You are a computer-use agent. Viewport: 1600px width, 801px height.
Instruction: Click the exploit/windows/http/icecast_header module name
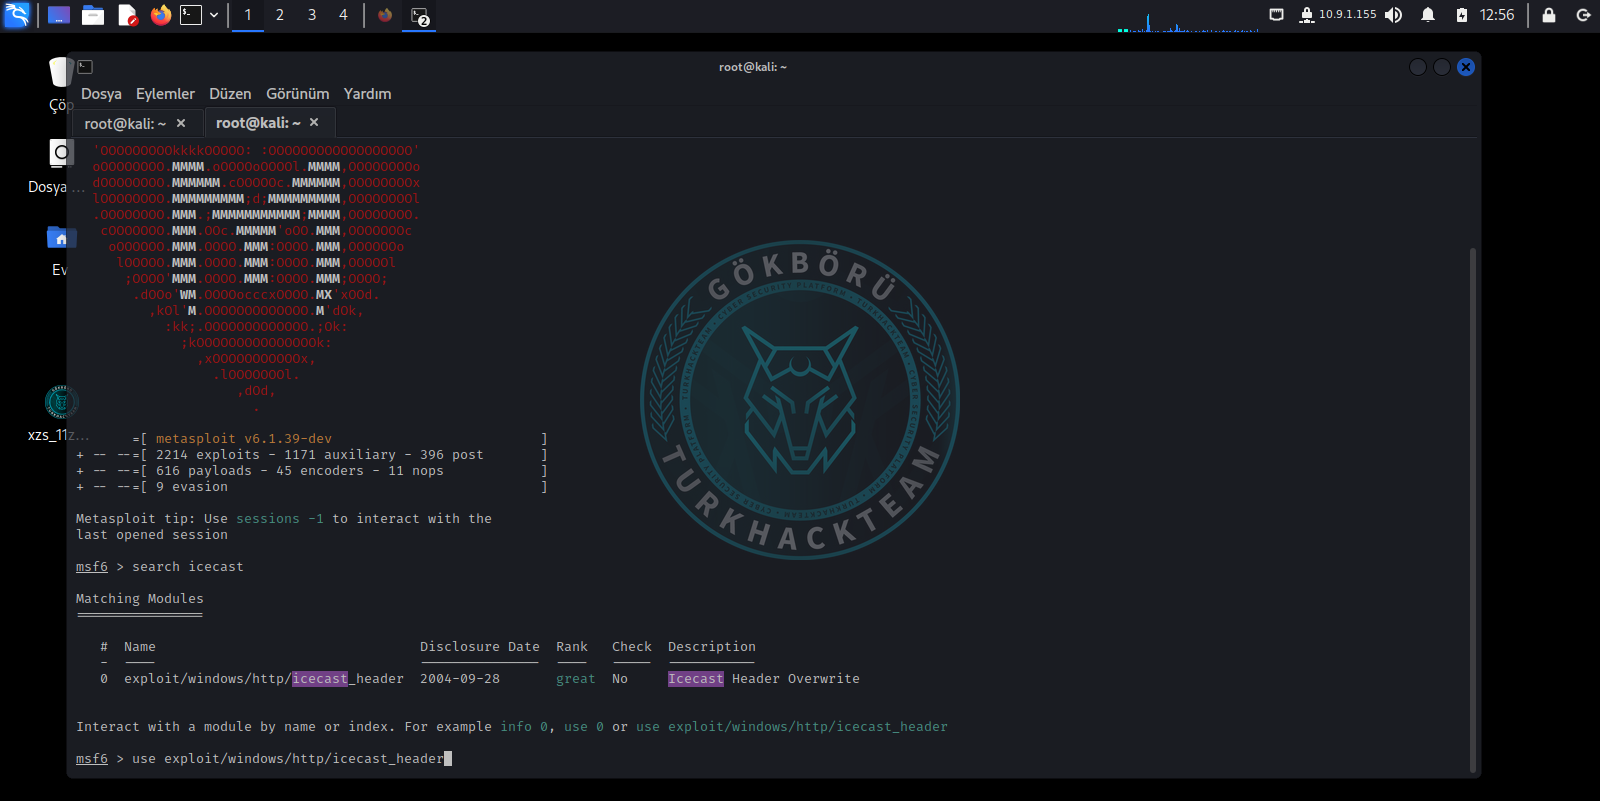click(264, 679)
